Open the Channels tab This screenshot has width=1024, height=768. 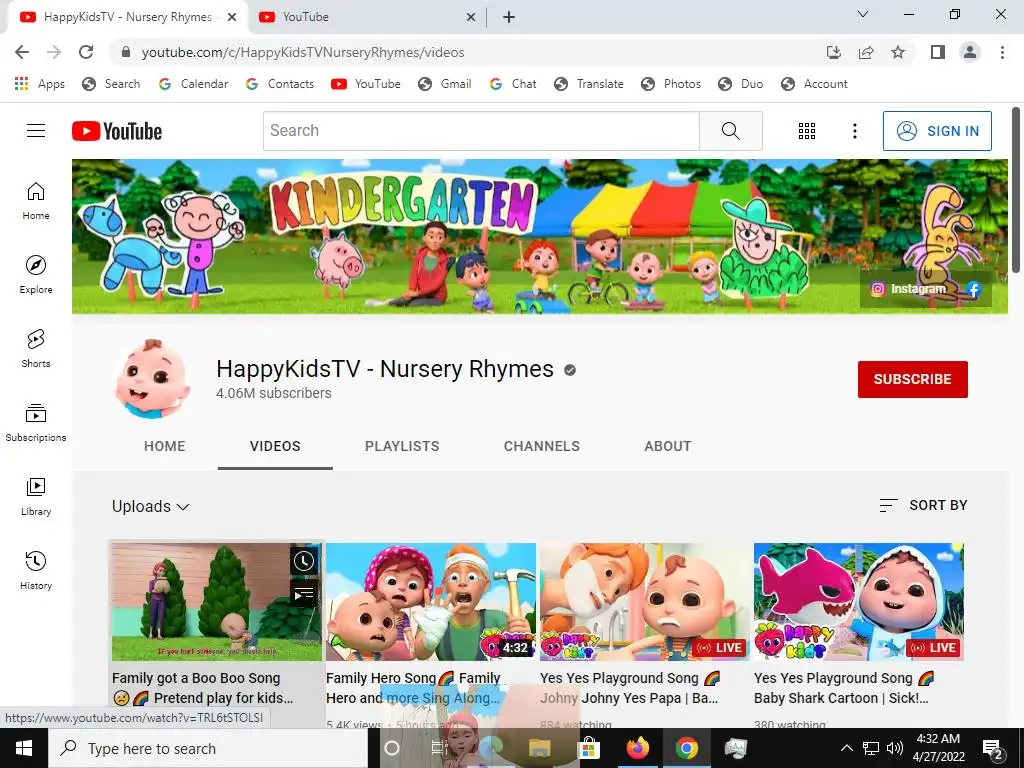coord(541,446)
